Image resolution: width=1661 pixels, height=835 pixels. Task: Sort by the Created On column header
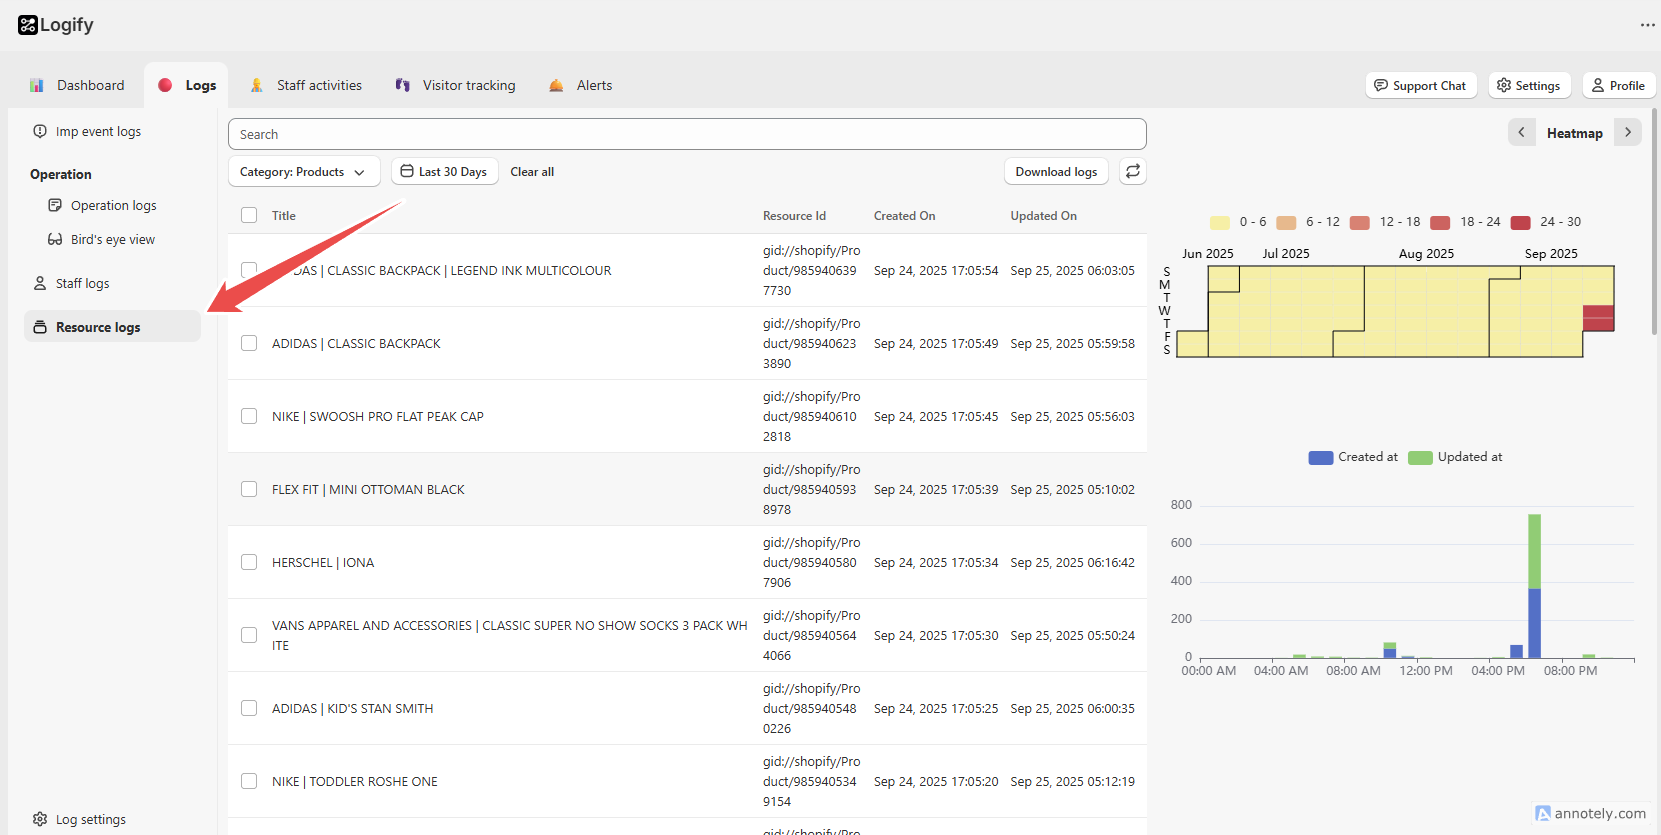pyautogui.click(x=904, y=215)
